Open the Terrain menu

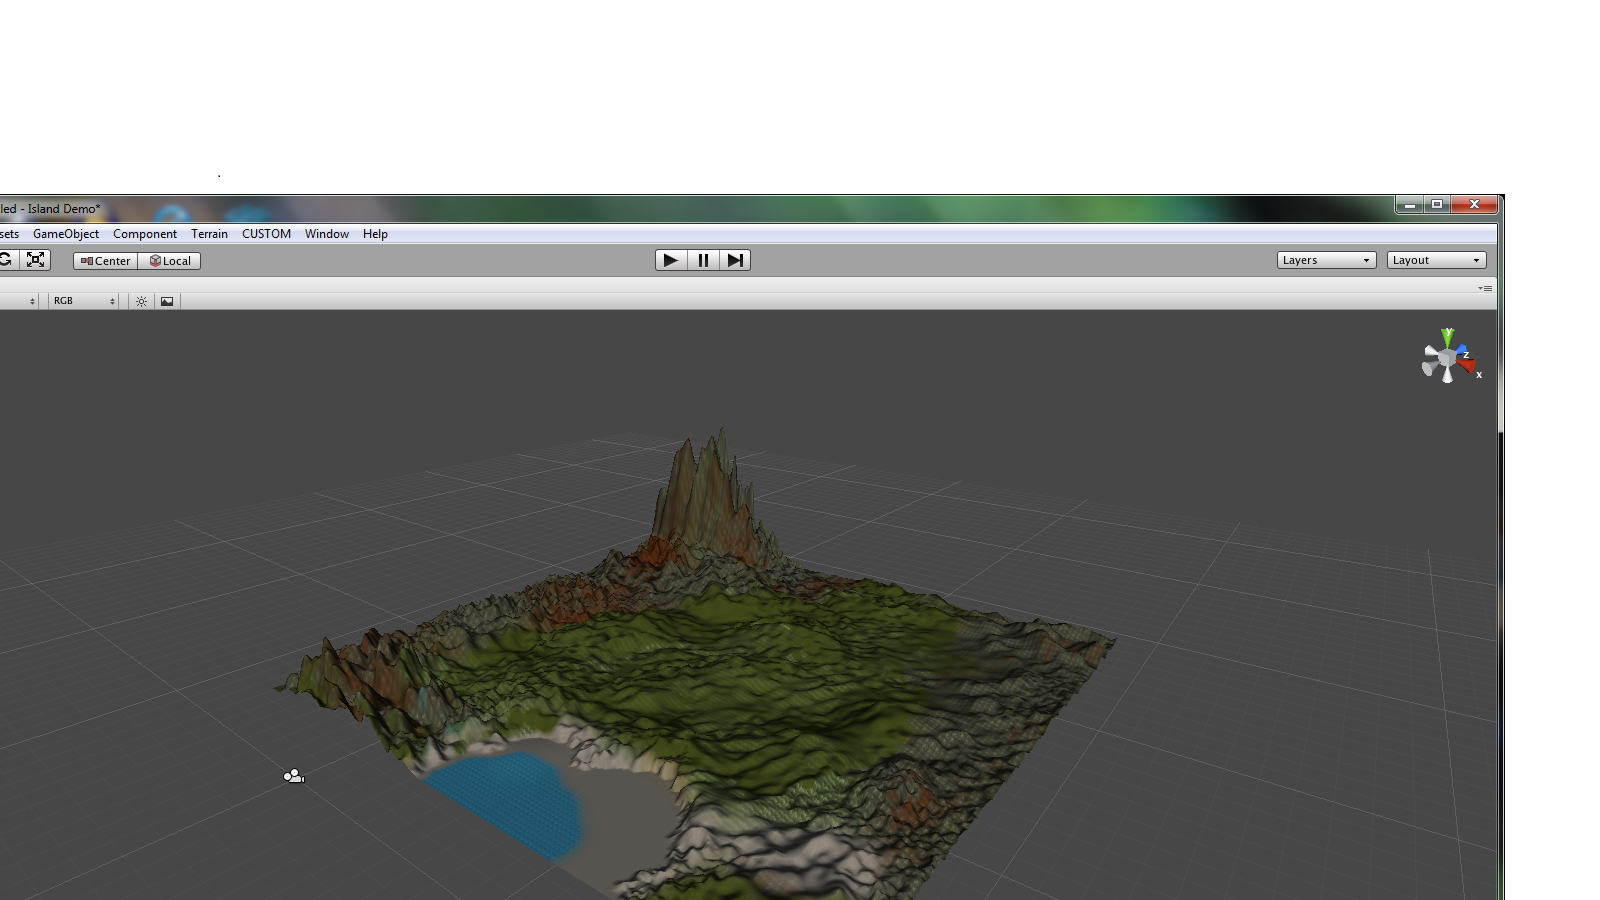(209, 234)
